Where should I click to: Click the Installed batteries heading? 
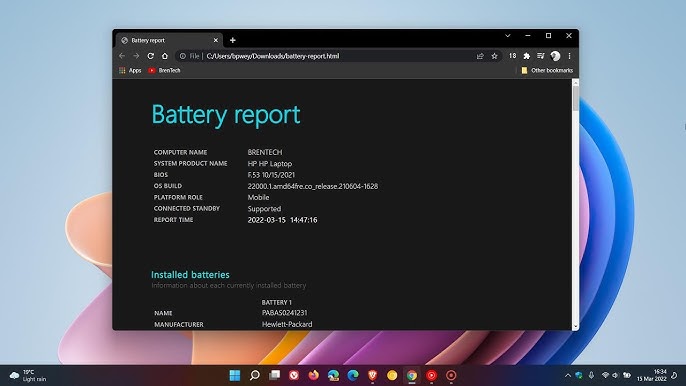[x=190, y=275]
